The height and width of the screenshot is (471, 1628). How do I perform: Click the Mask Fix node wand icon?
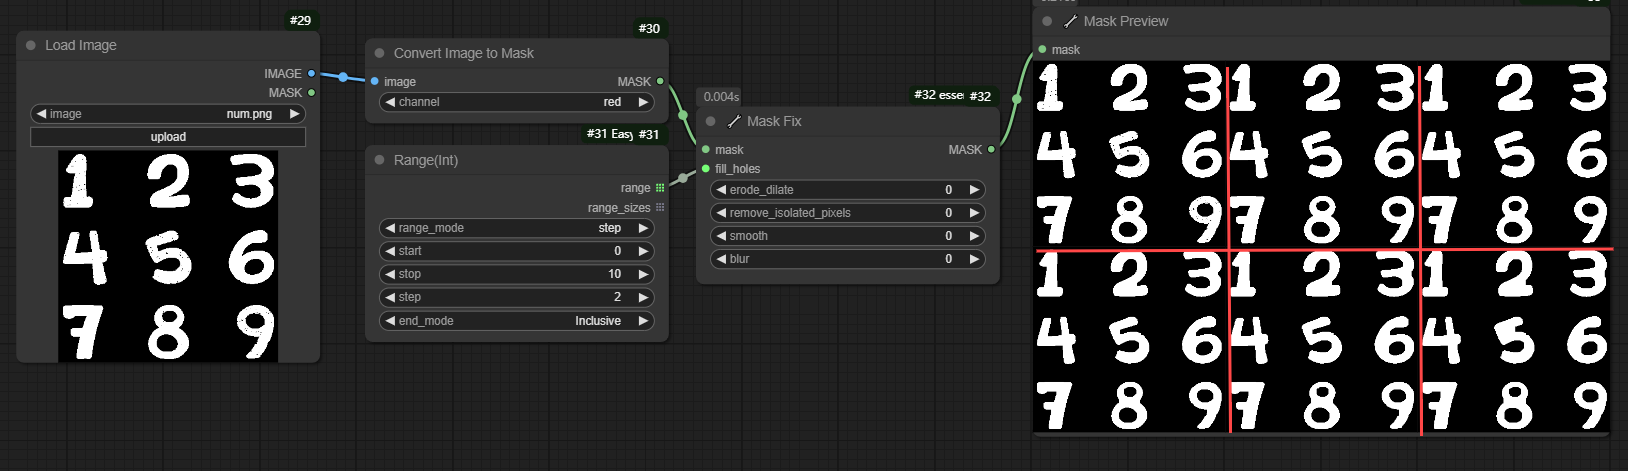(x=734, y=121)
